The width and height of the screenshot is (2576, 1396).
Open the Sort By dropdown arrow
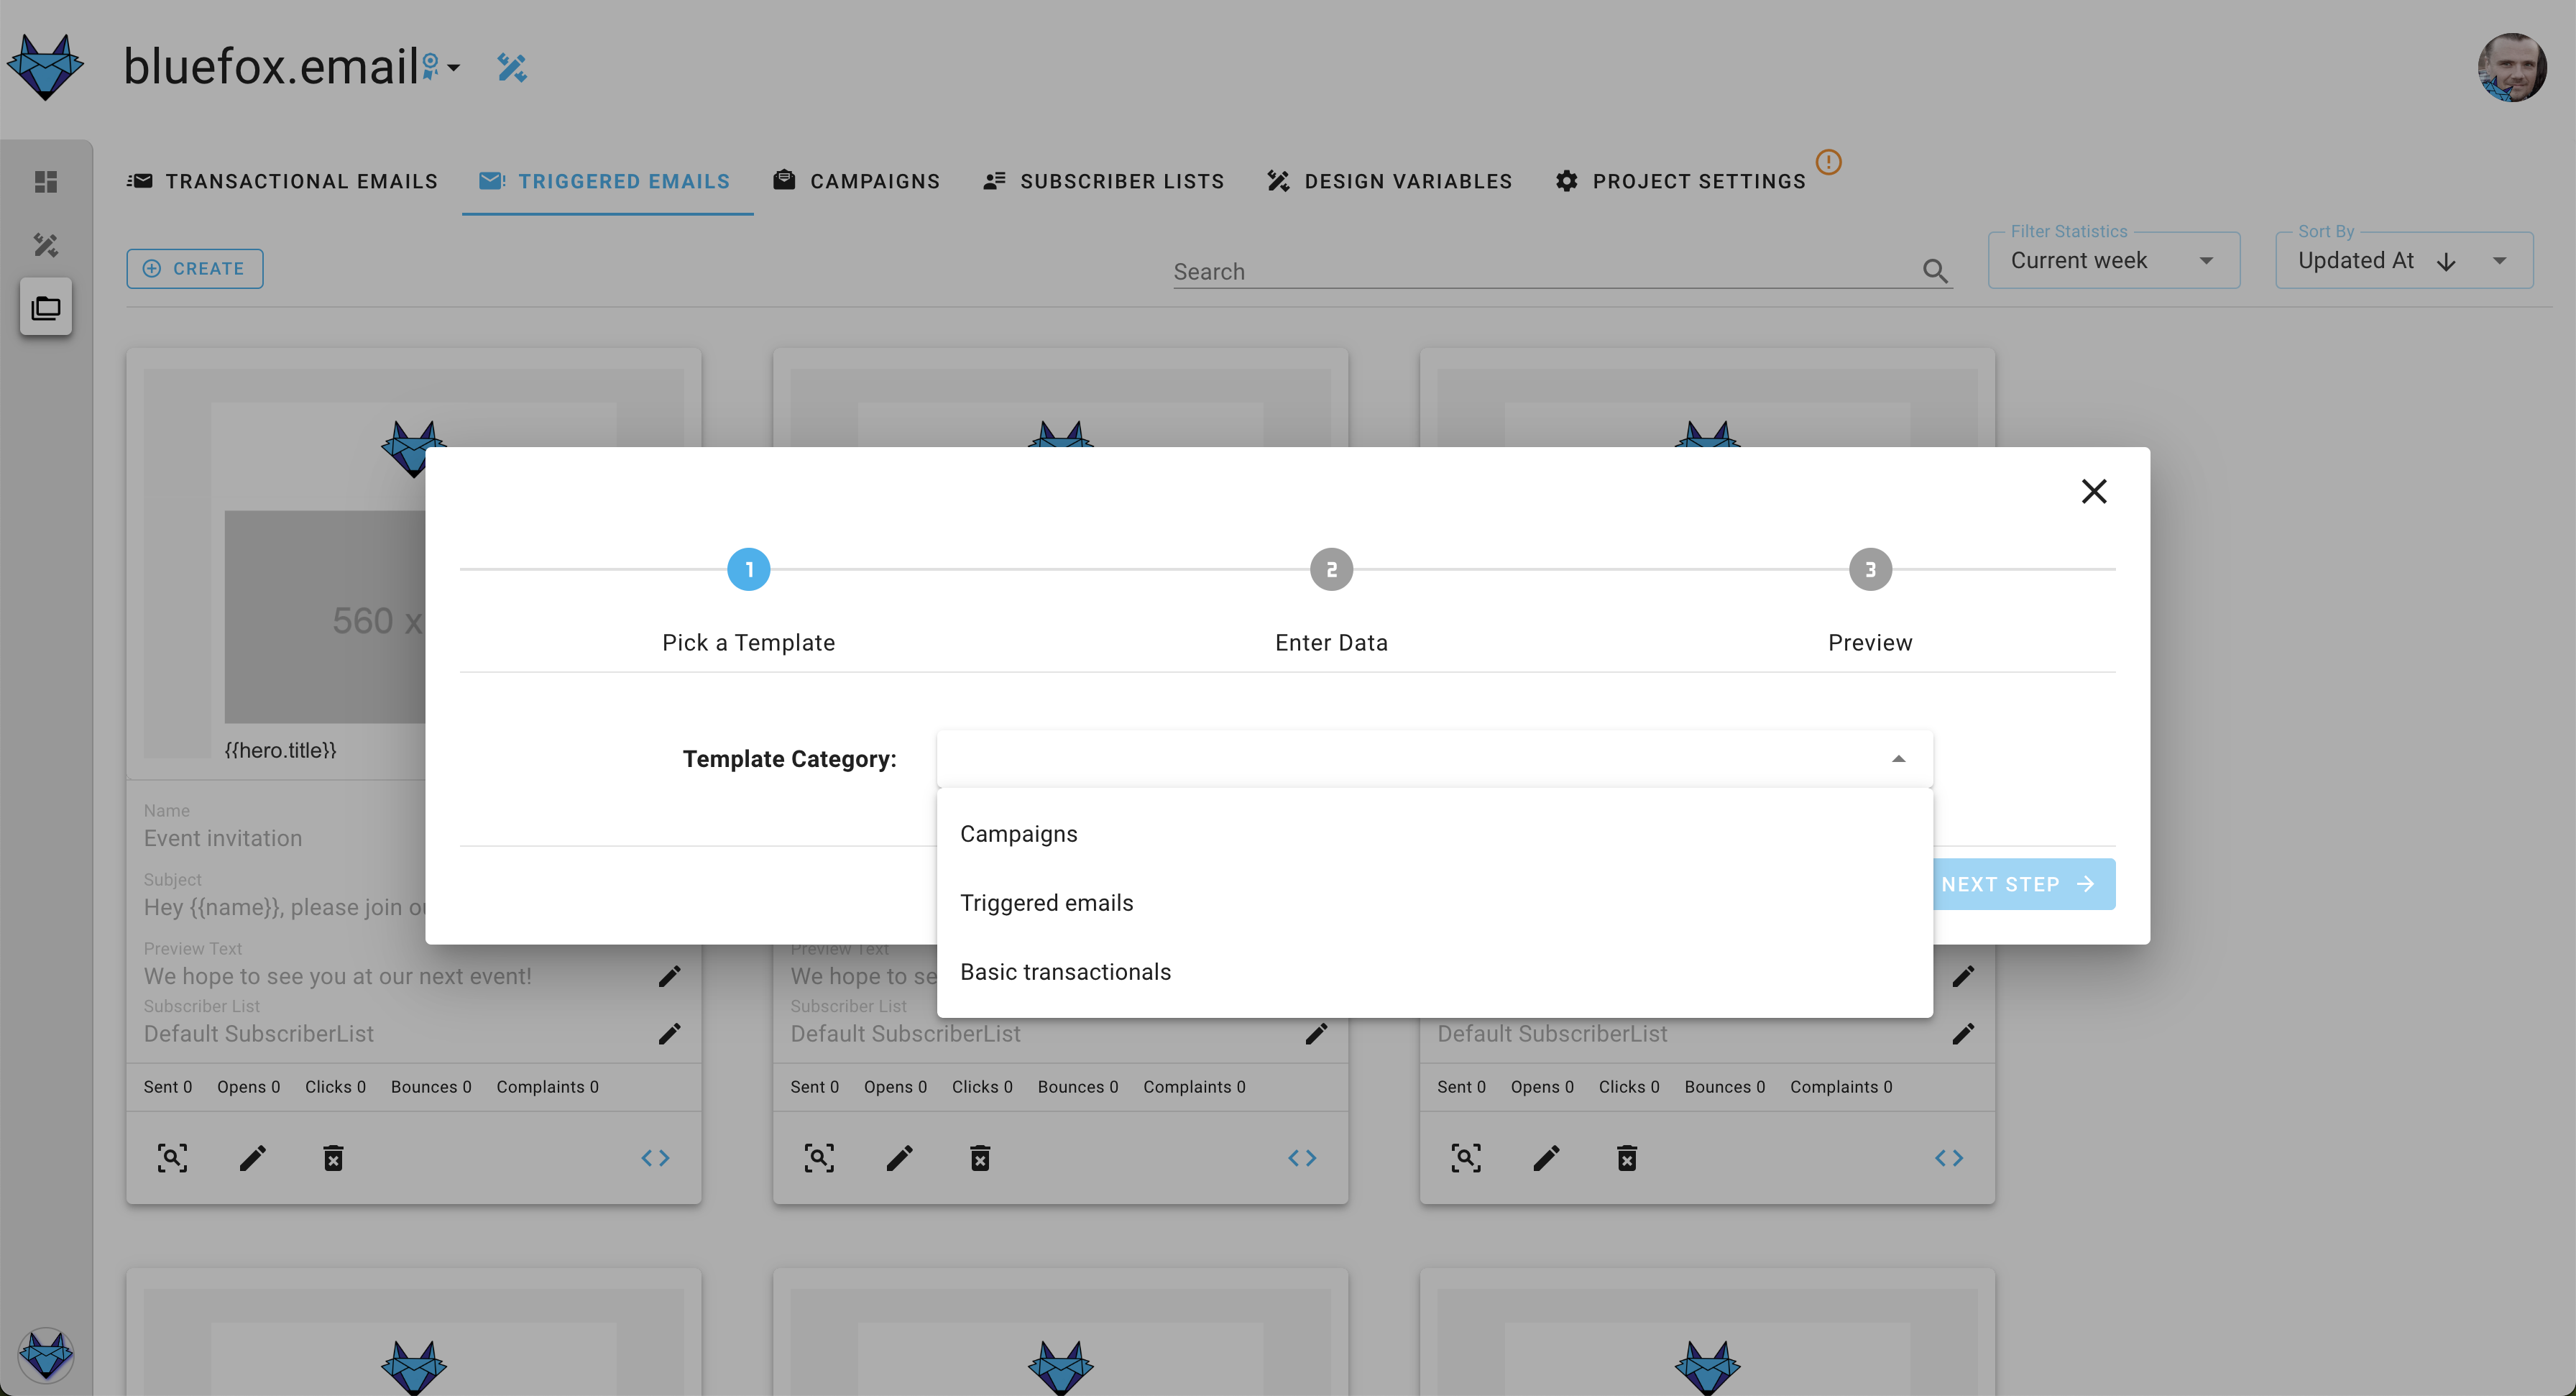(2499, 261)
